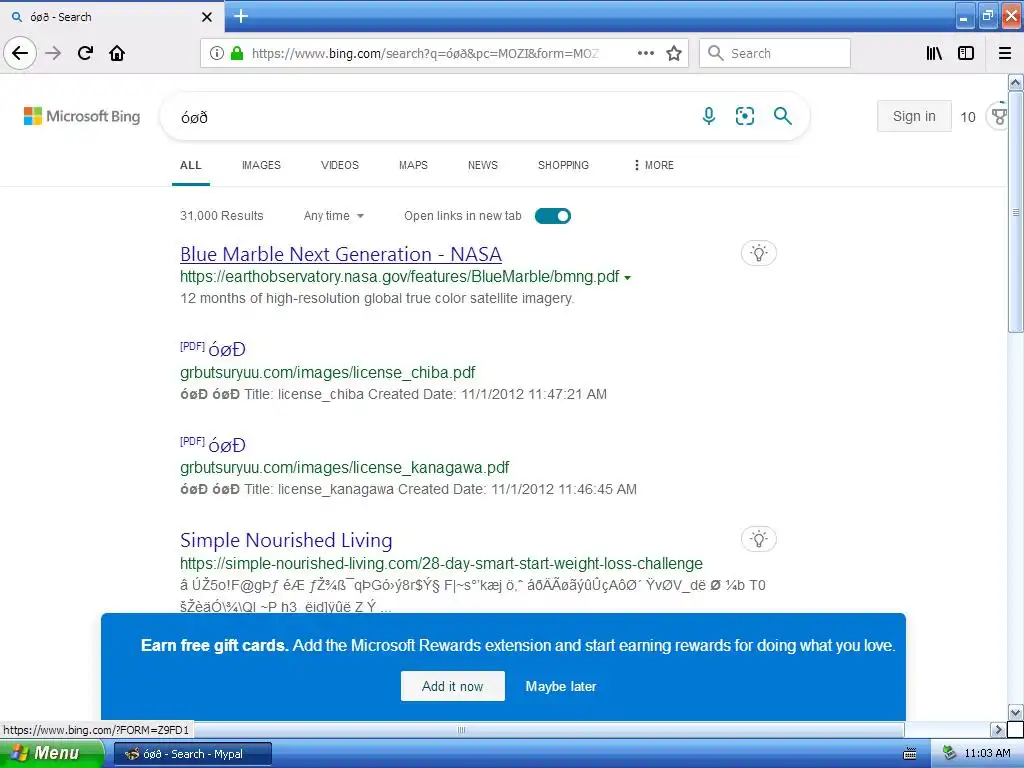Select Mypal window in taskbar
1024x768 pixels.
[193, 754]
